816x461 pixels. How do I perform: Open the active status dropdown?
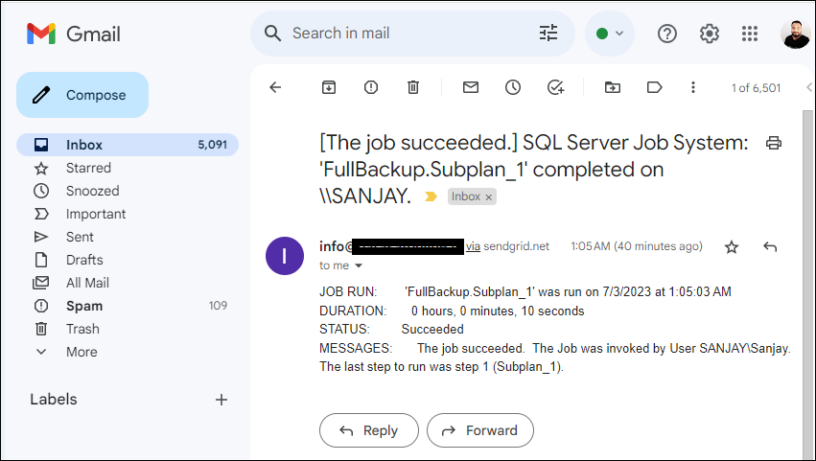(x=609, y=33)
